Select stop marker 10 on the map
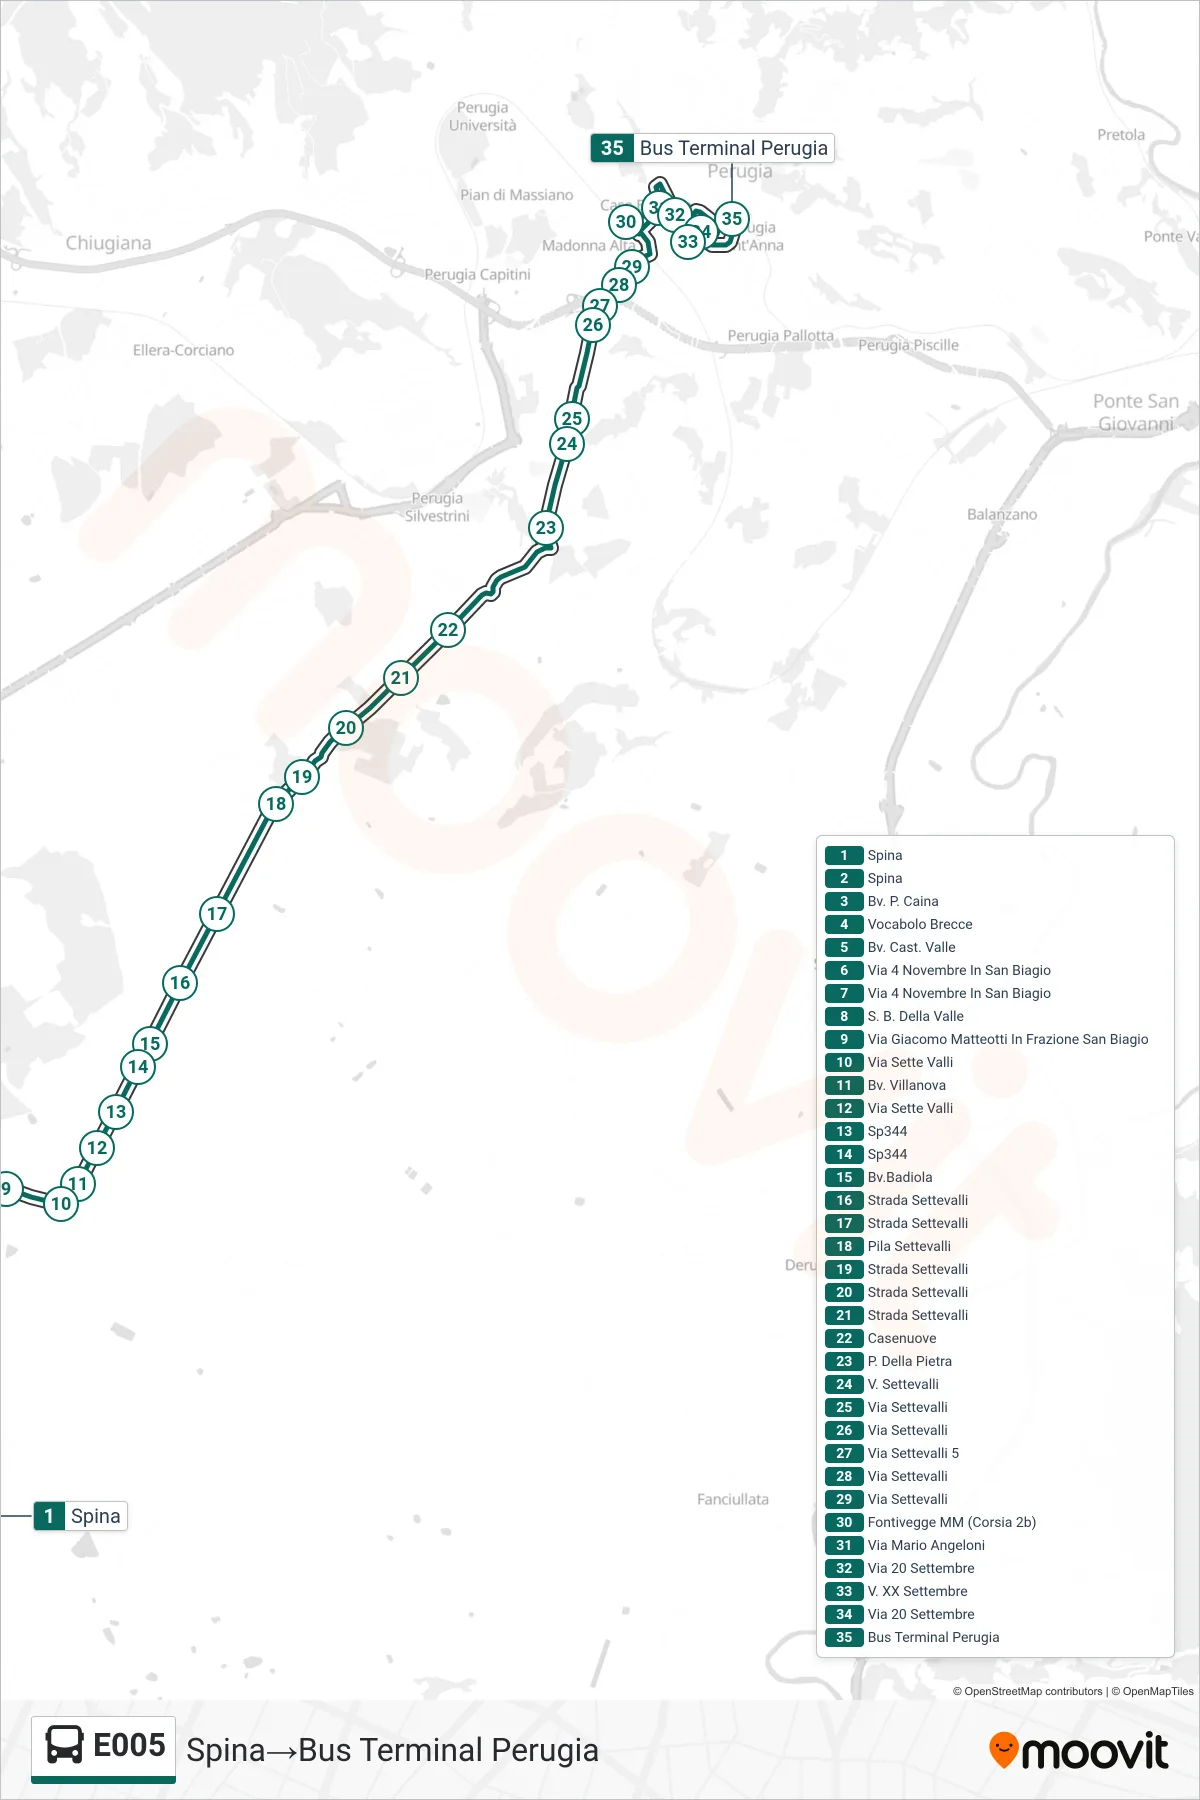 click(61, 1204)
